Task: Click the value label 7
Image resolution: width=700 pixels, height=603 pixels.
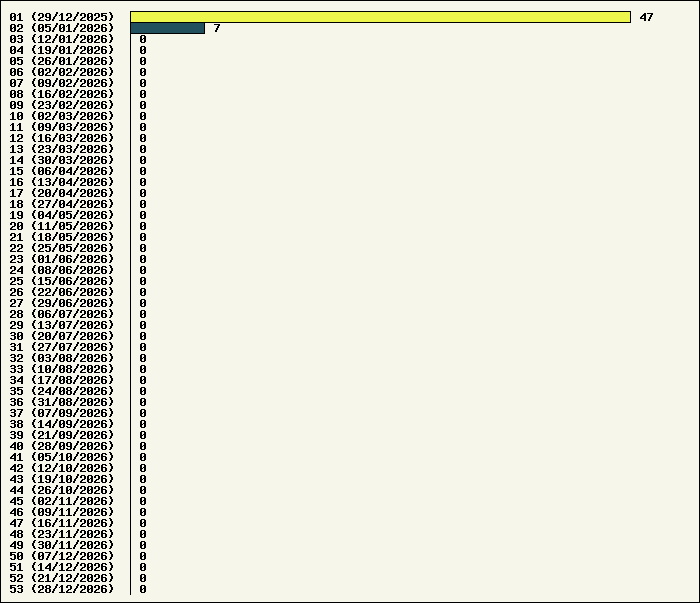Action: coord(216,28)
